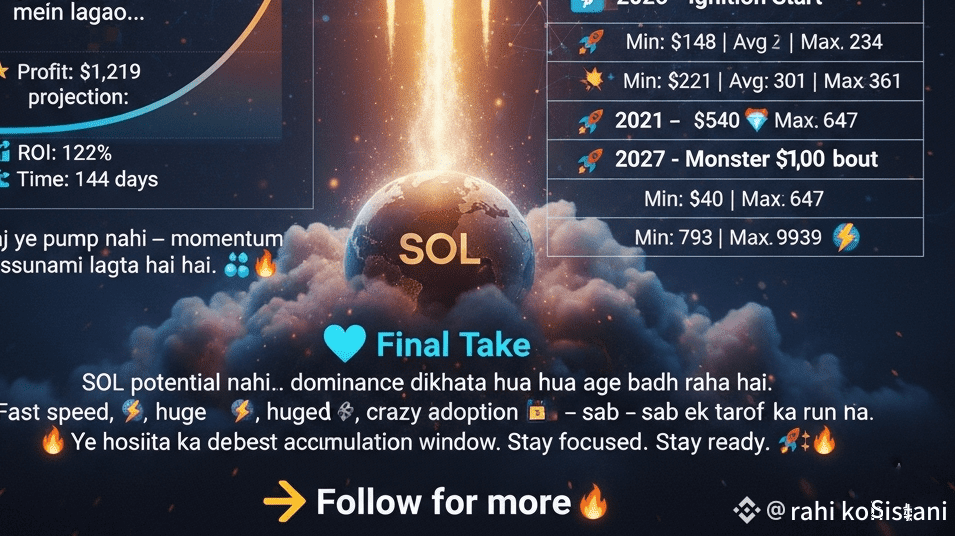Viewport: 955px width, 536px height.
Task: Click the lightning icon after Fast speed
Action: [x=132, y=411]
